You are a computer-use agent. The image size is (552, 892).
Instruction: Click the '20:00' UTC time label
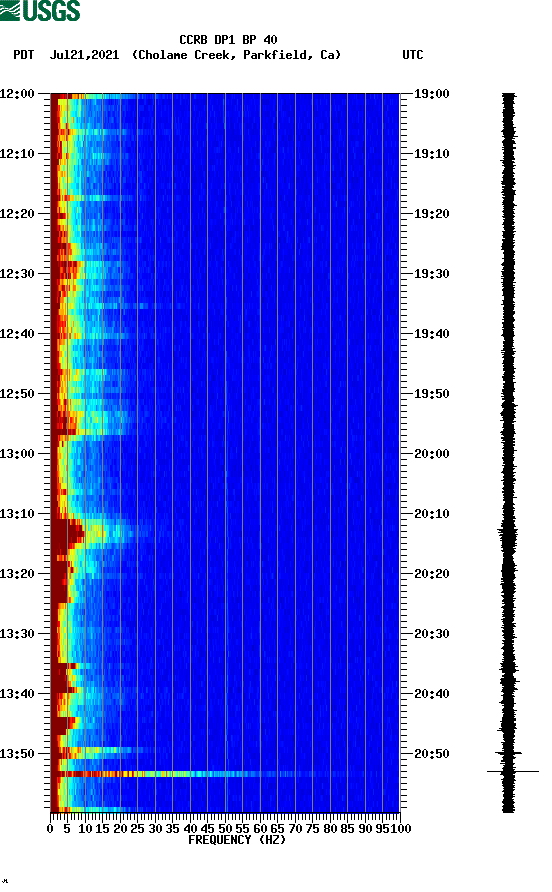(431, 454)
